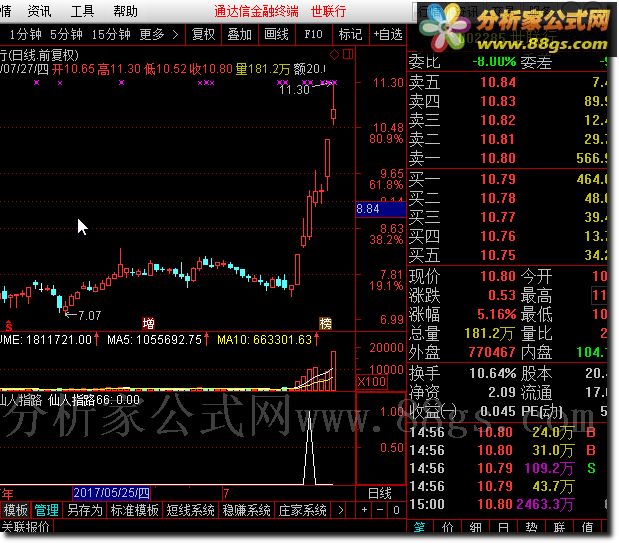Viewport: 619px width, 543px height.
Task: Select the 庄家系统 tab
Action: 302,510
